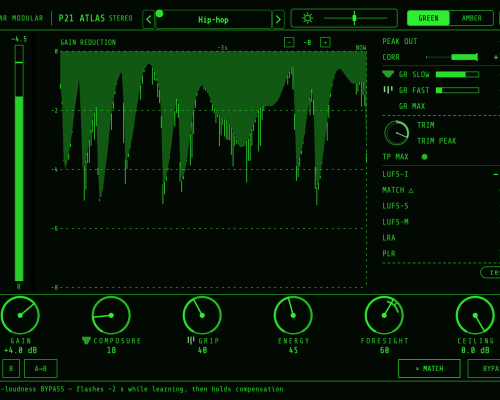Click the GAIN knob
This screenshot has width=500, height=400.
coord(20,315)
